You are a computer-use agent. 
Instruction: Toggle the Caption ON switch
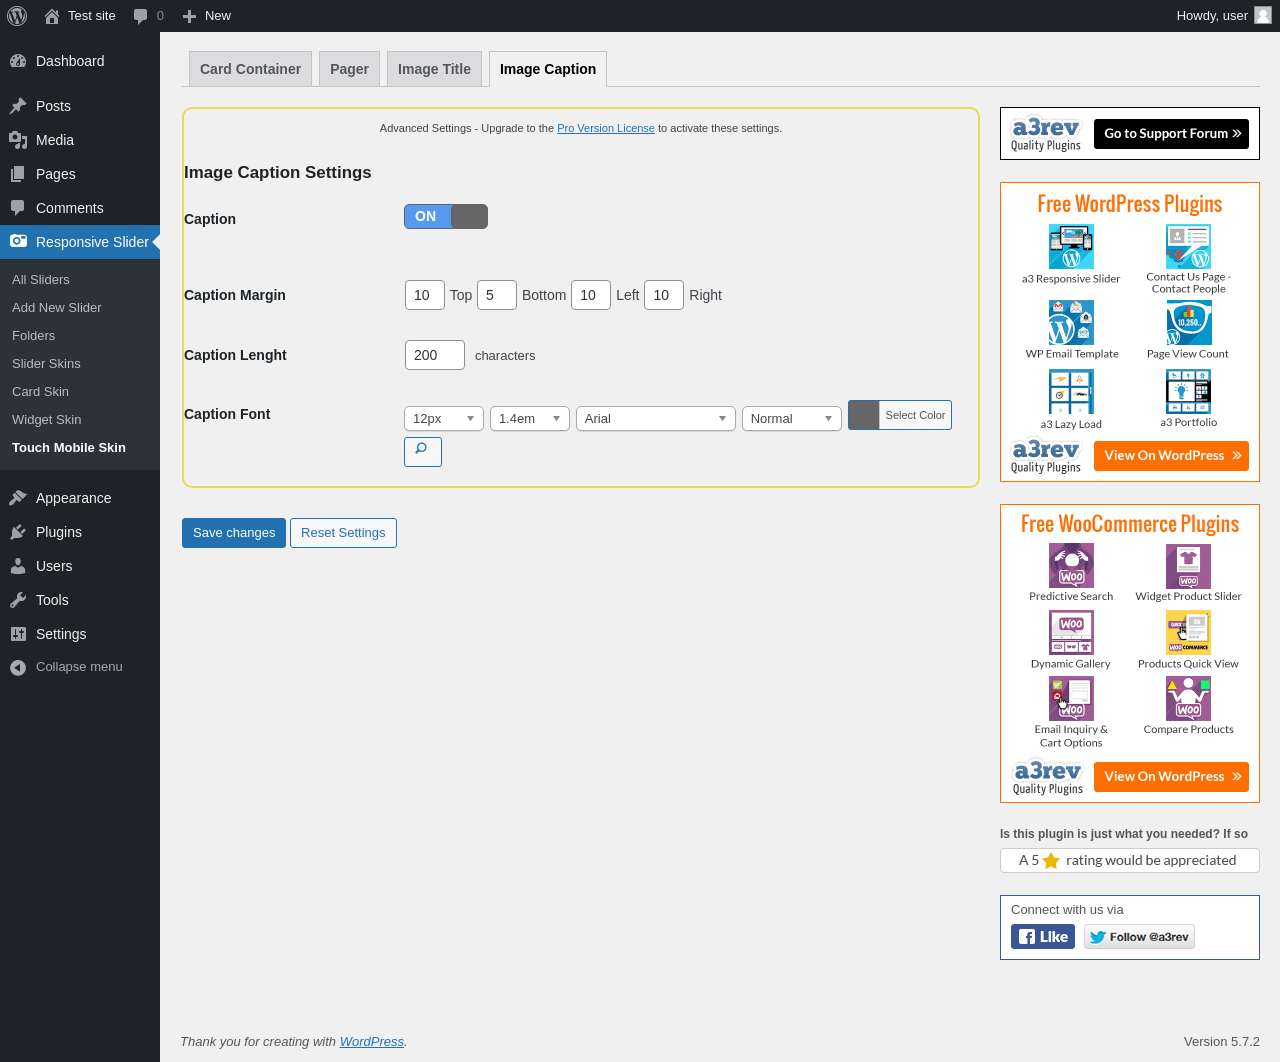click(x=446, y=217)
